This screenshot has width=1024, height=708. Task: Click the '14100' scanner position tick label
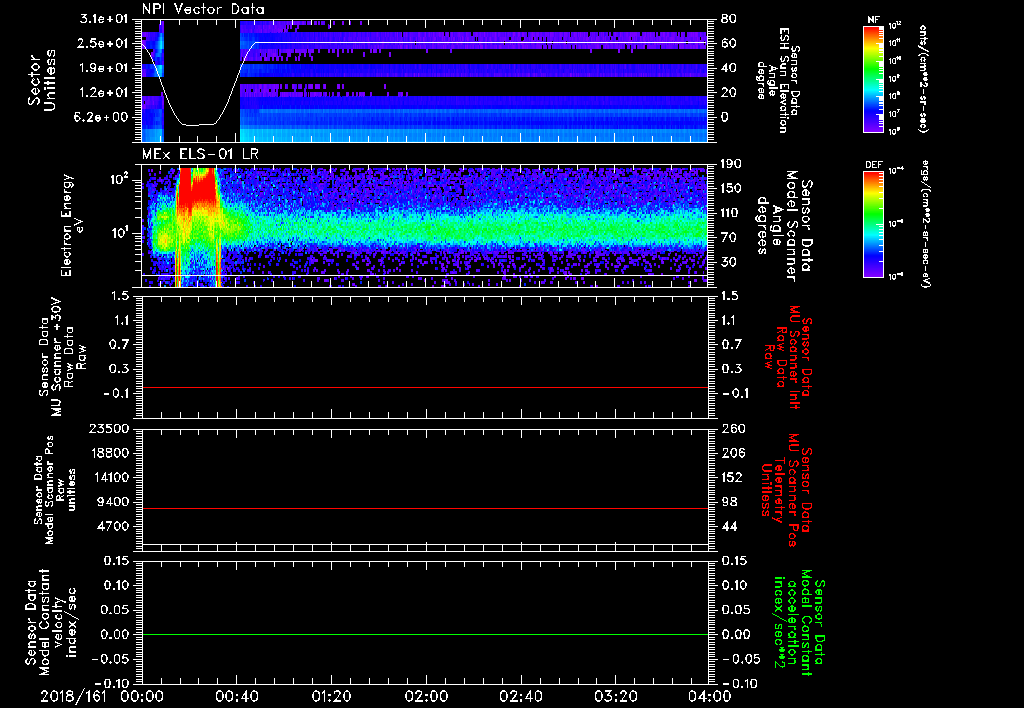110,477
